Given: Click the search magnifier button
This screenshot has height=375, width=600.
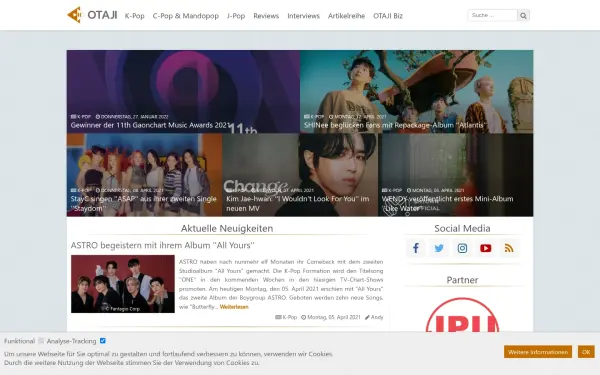Looking at the screenshot, I should 523,16.
